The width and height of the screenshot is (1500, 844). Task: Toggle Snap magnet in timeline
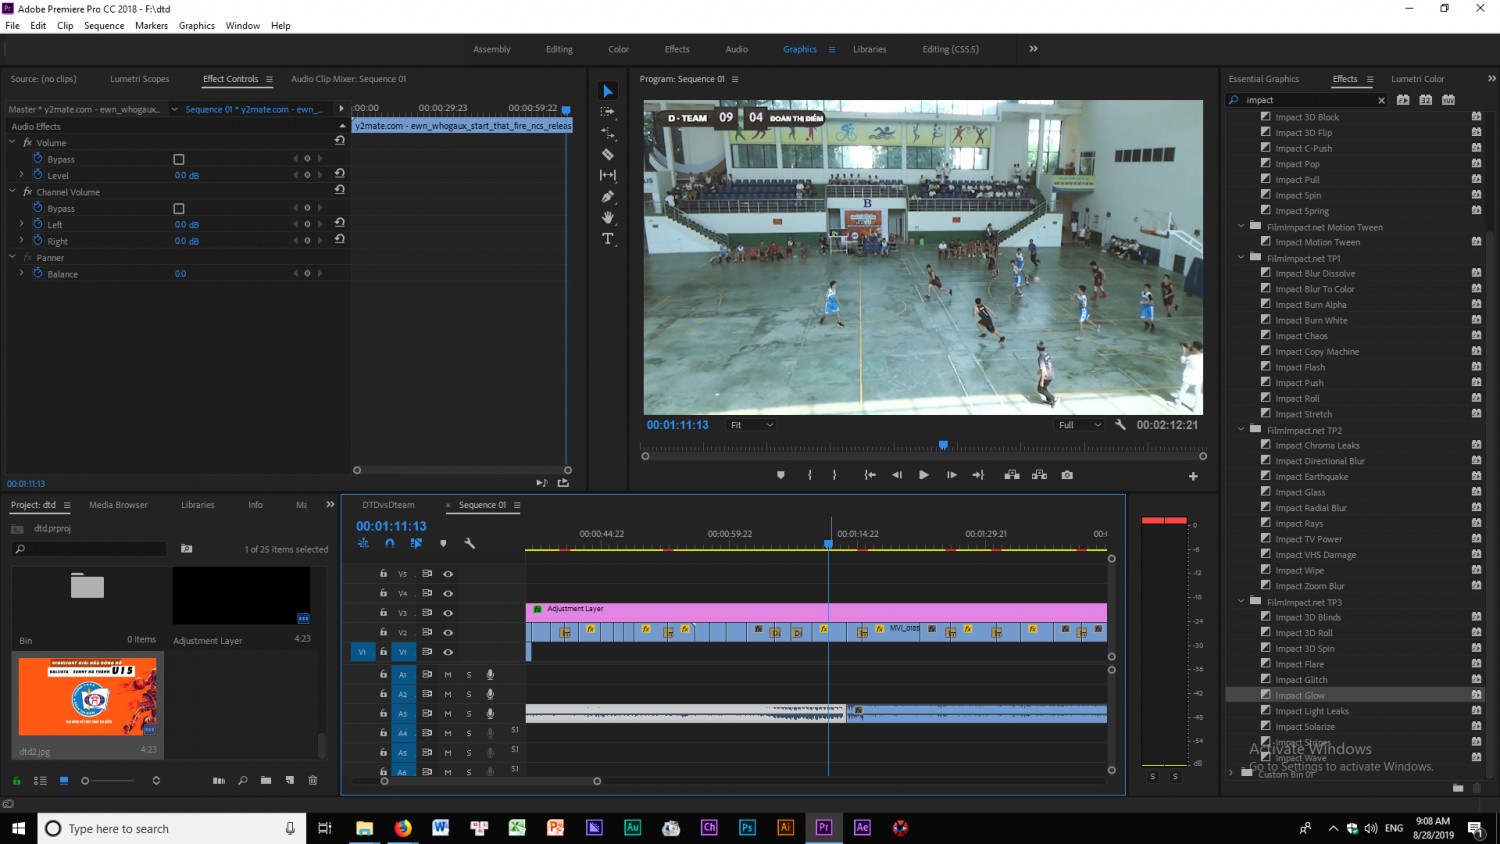click(389, 543)
